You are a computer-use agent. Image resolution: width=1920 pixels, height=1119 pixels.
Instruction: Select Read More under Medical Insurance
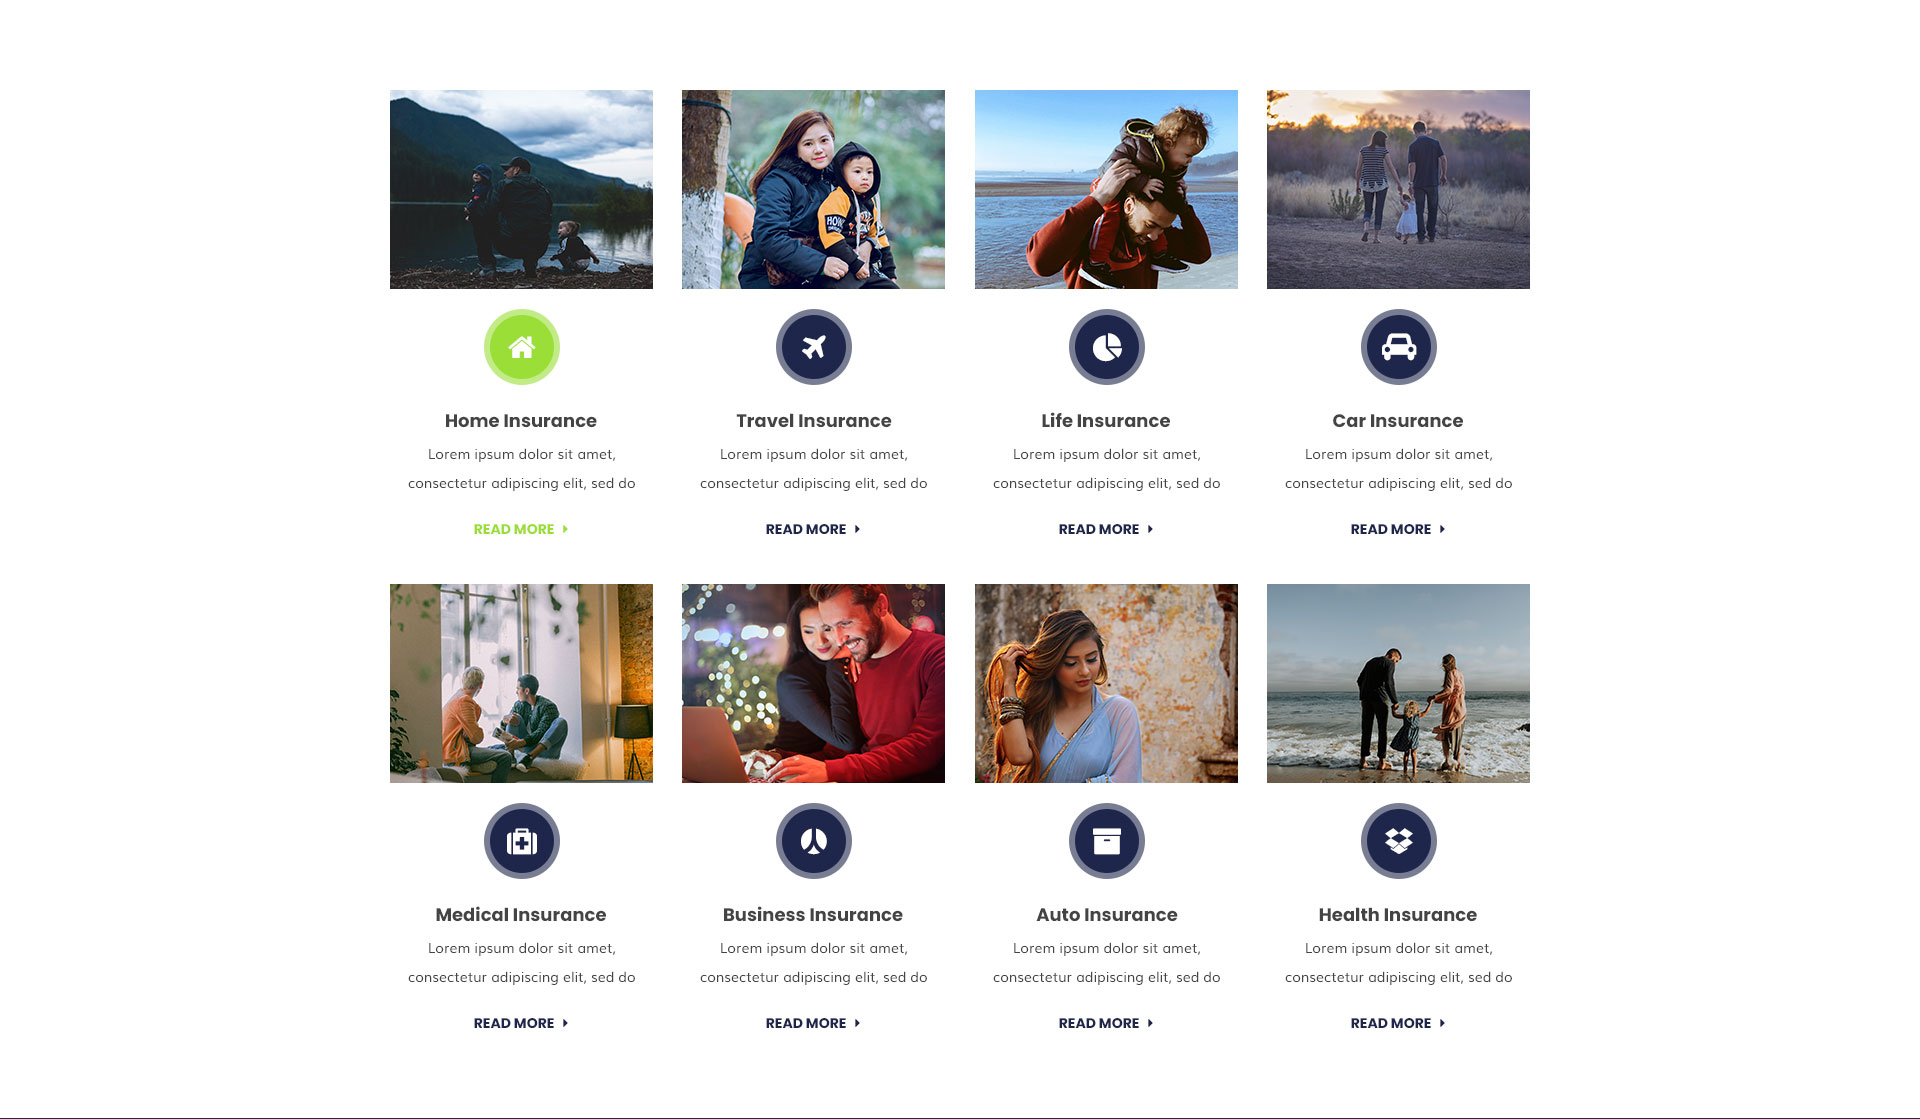[x=521, y=1023]
